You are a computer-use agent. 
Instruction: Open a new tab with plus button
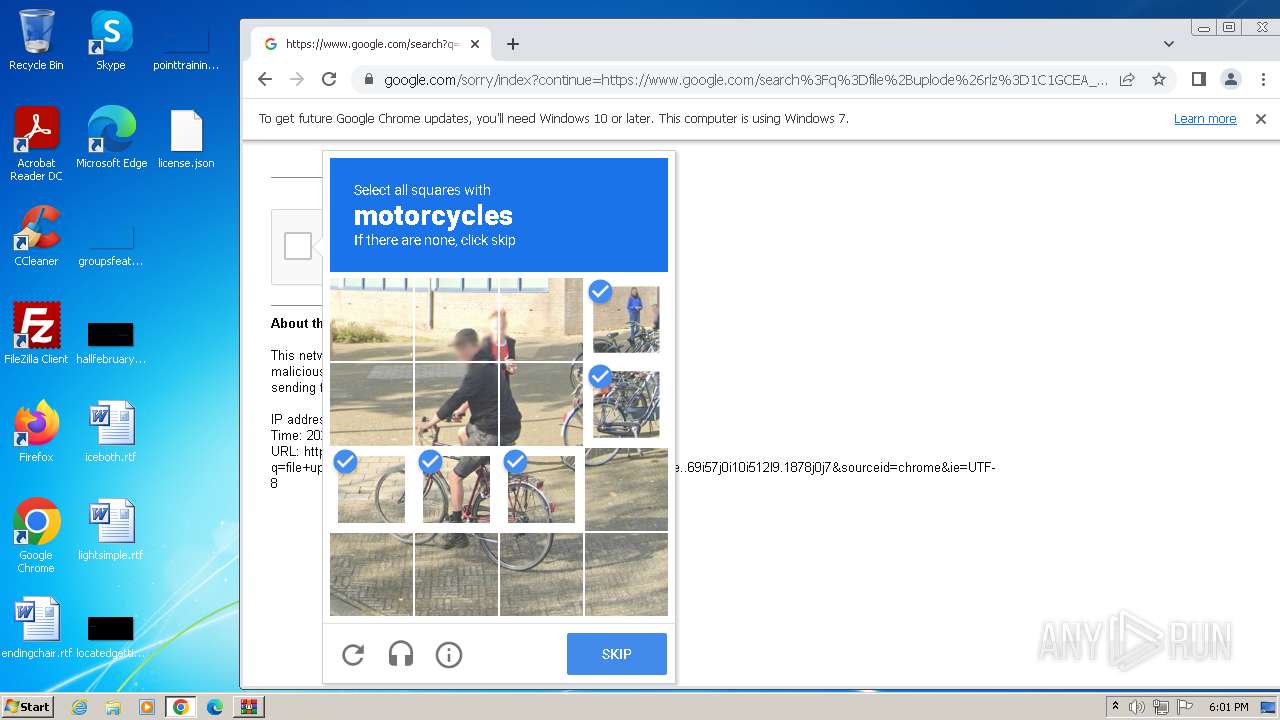(x=513, y=44)
